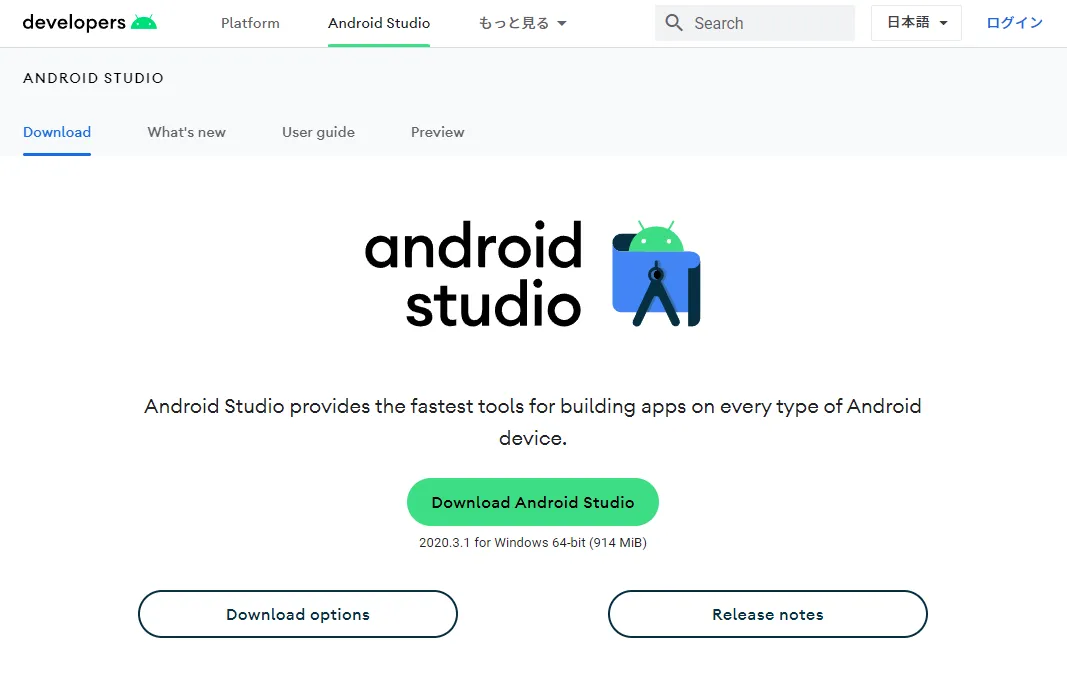Expand the もっと見る dropdown menu
1067x696 pixels.
click(523, 23)
